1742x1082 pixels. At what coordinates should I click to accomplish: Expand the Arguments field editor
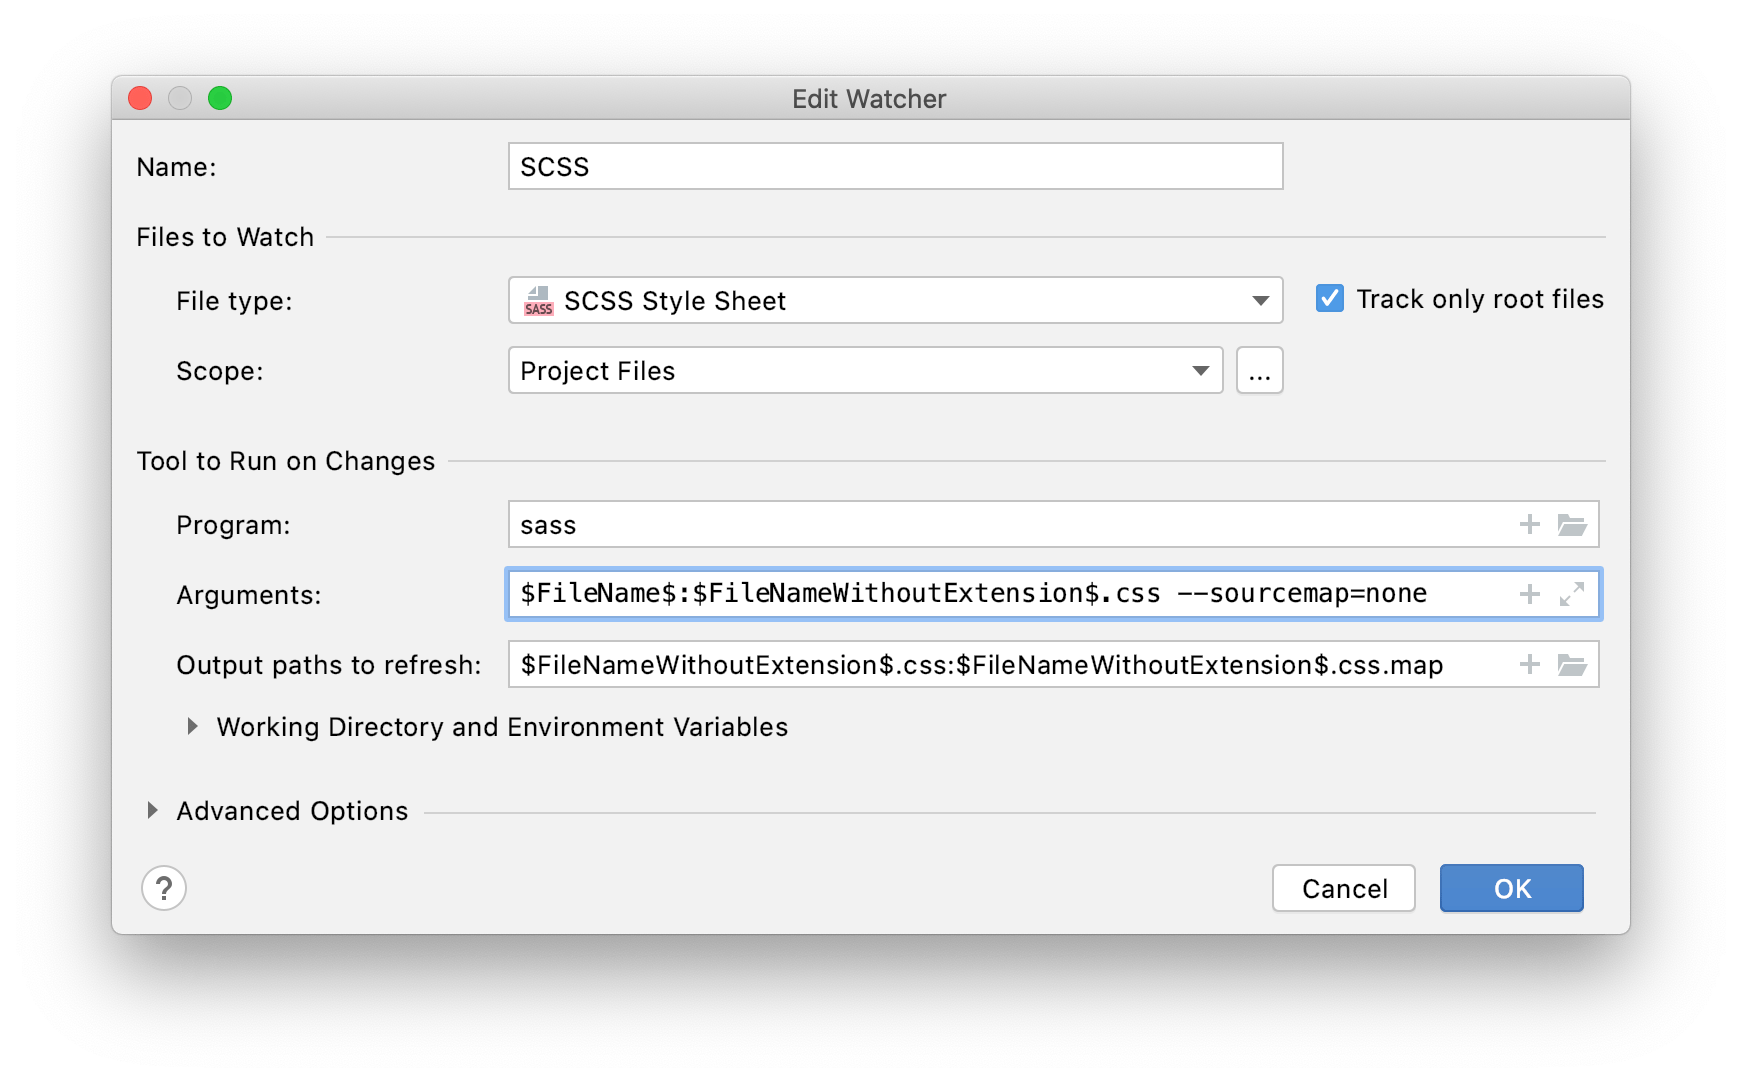[1571, 594]
